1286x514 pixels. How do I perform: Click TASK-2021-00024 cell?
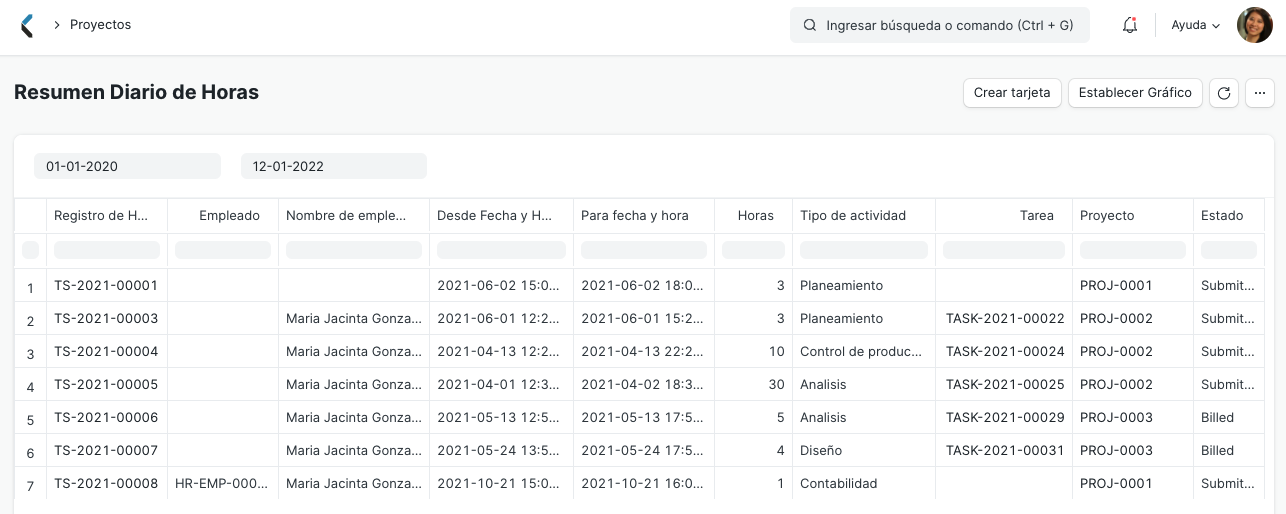1004,351
